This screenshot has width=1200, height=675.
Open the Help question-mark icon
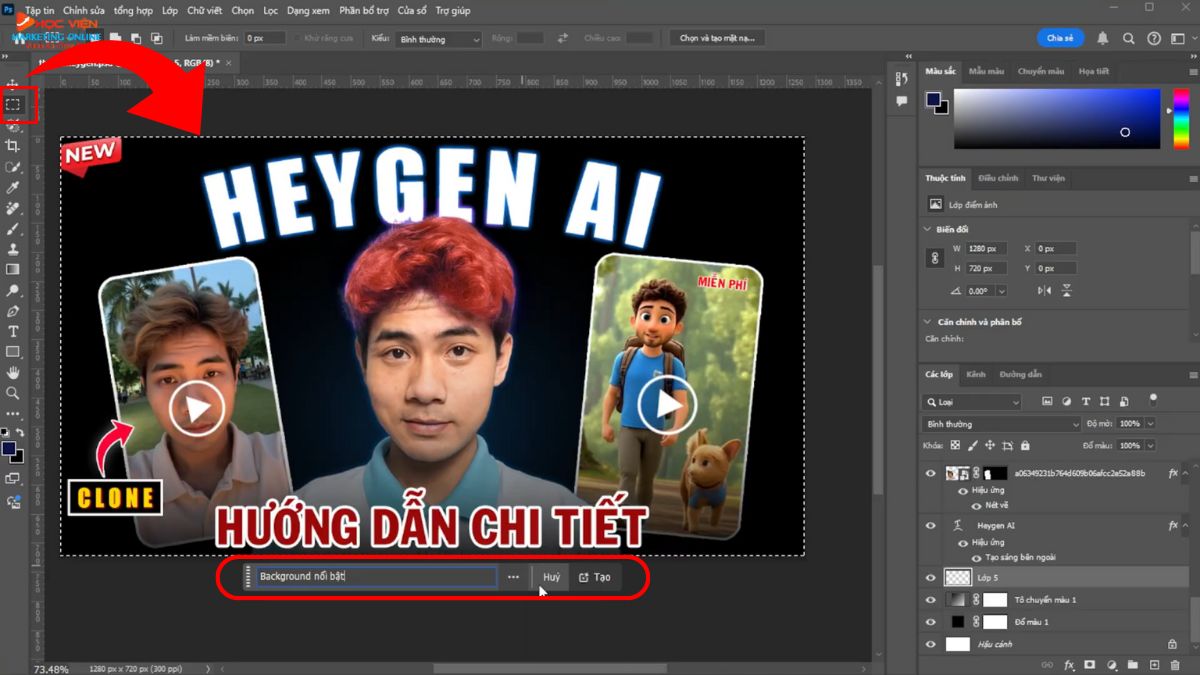click(1154, 38)
